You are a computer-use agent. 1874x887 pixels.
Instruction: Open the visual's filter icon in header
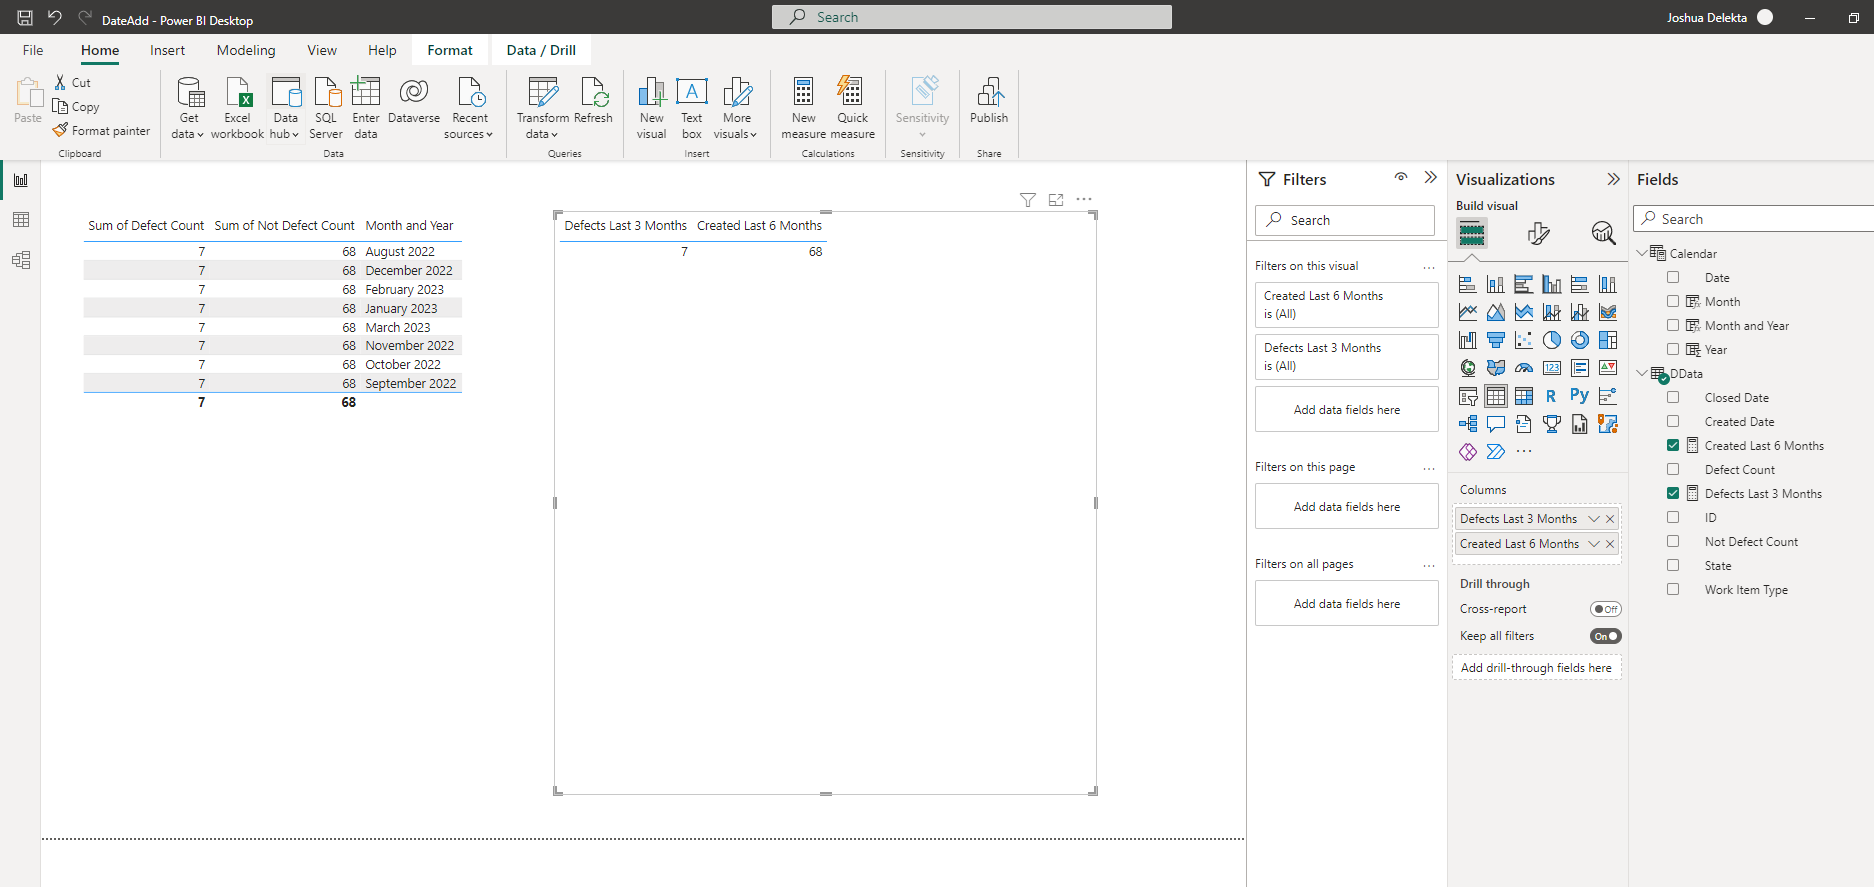pos(1027,200)
